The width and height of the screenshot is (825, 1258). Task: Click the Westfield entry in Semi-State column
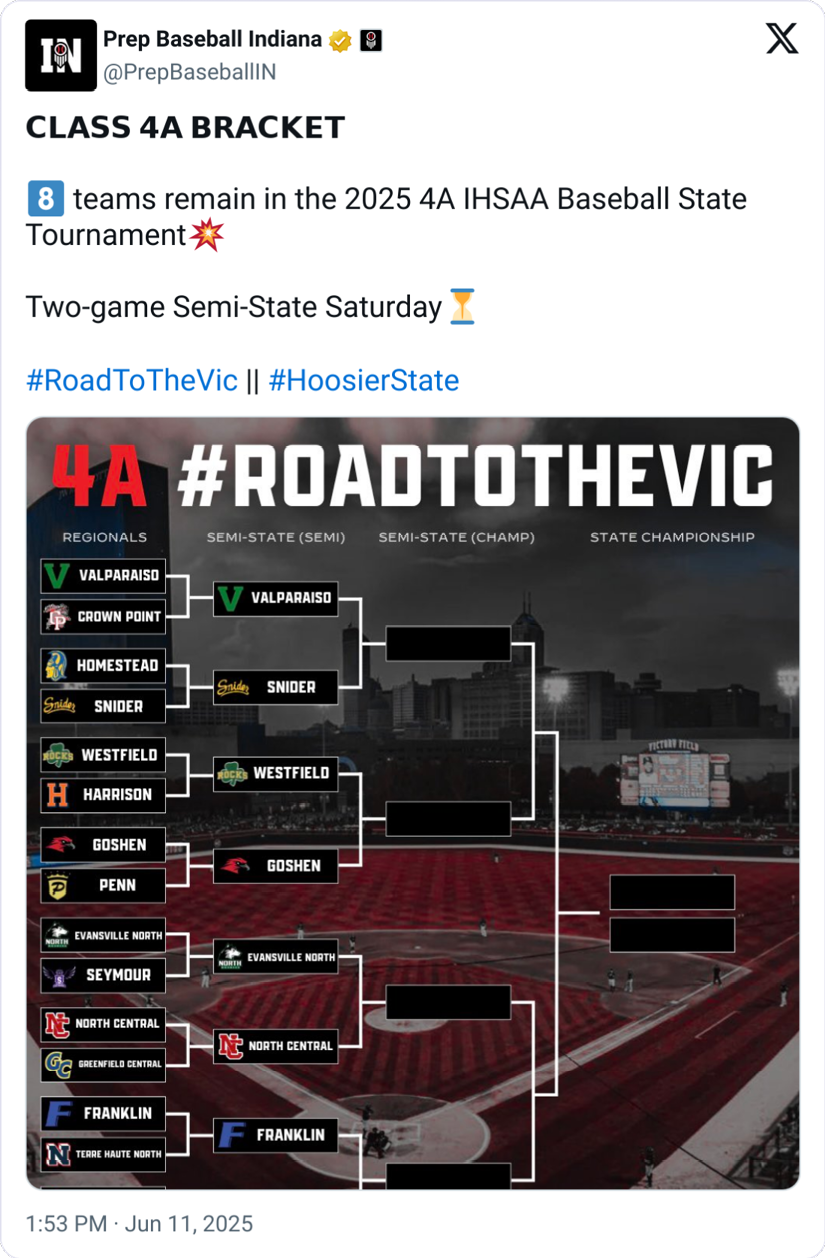(276, 773)
